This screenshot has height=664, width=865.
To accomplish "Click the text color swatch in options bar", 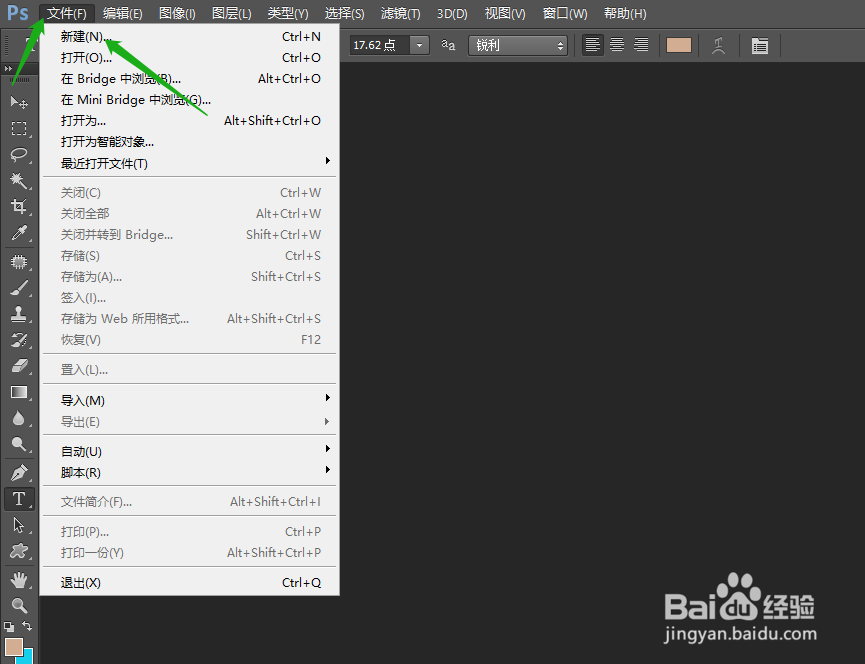I will pyautogui.click(x=679, y=45).
